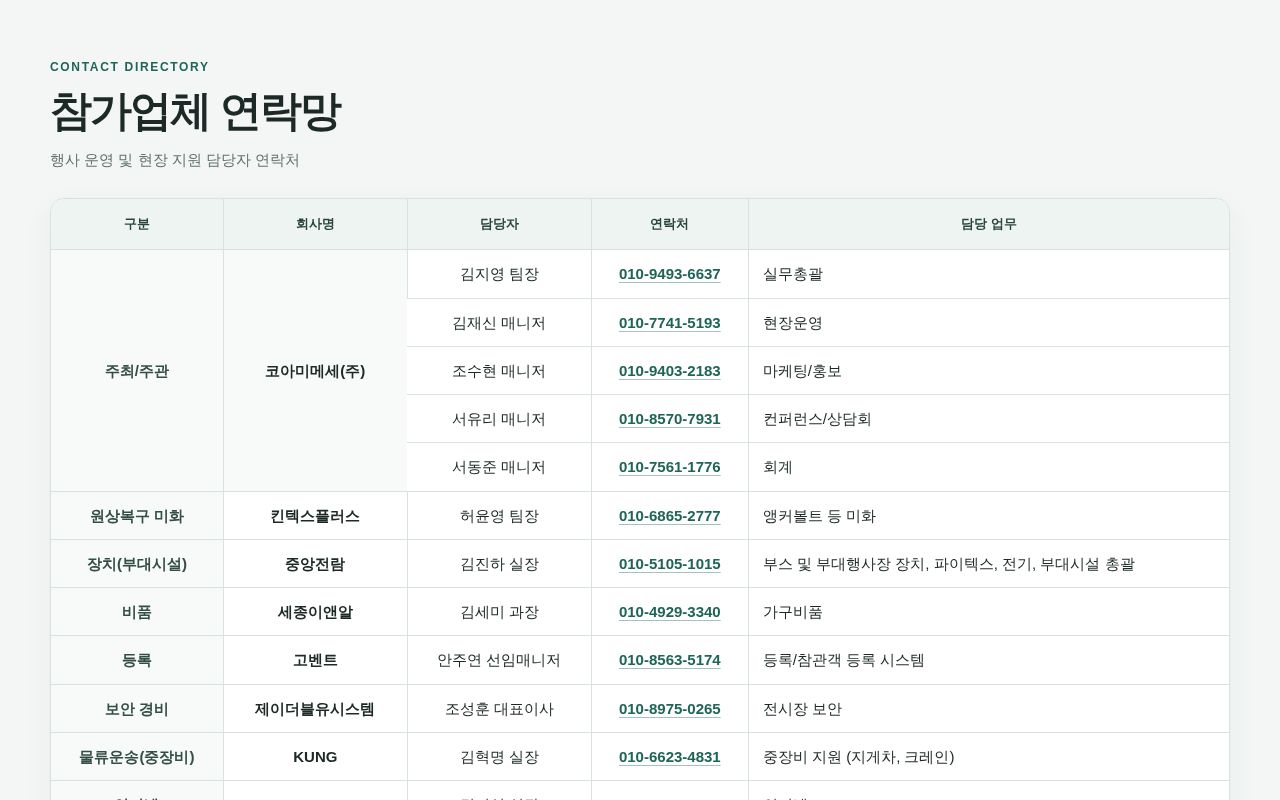
Task: Click the 담당 업무 column header
Action: coord(989,224)
